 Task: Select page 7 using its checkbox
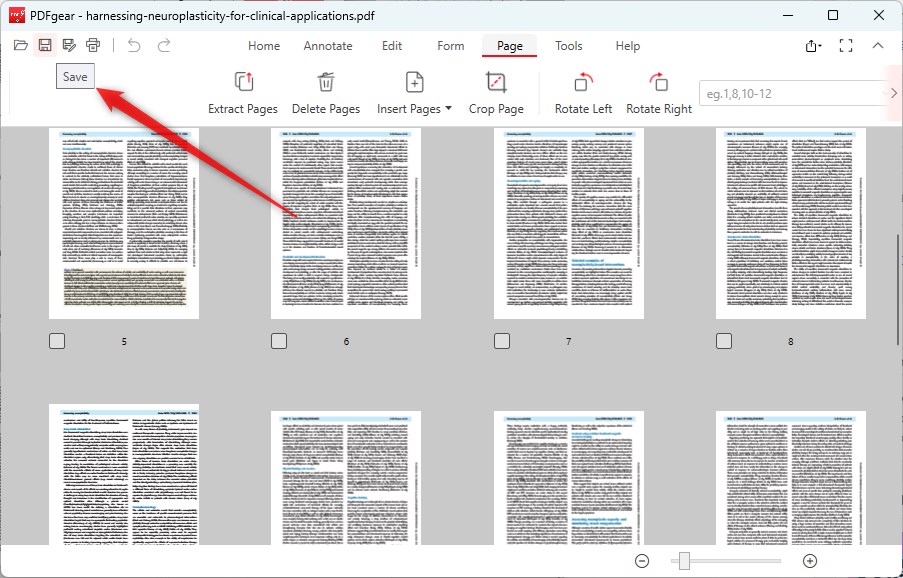pyautogui.click(x=501, y=341)
